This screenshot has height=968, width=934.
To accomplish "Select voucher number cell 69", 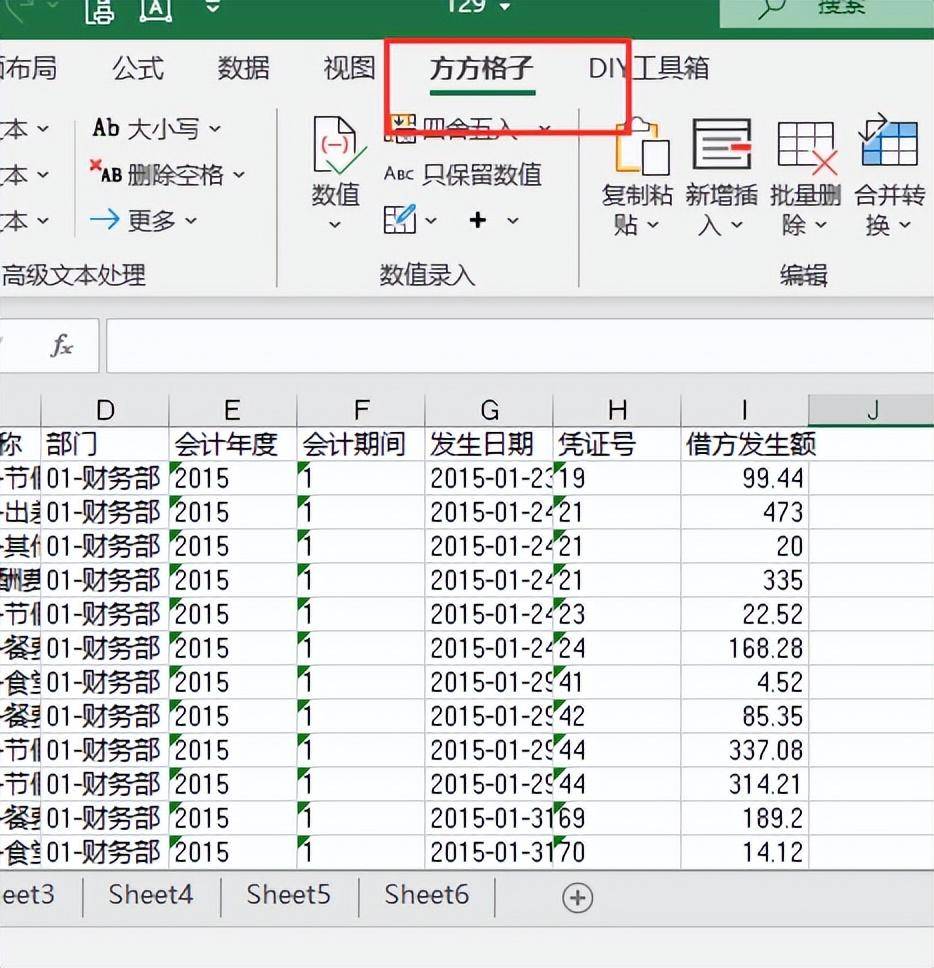I will click(x=617, y=817).
